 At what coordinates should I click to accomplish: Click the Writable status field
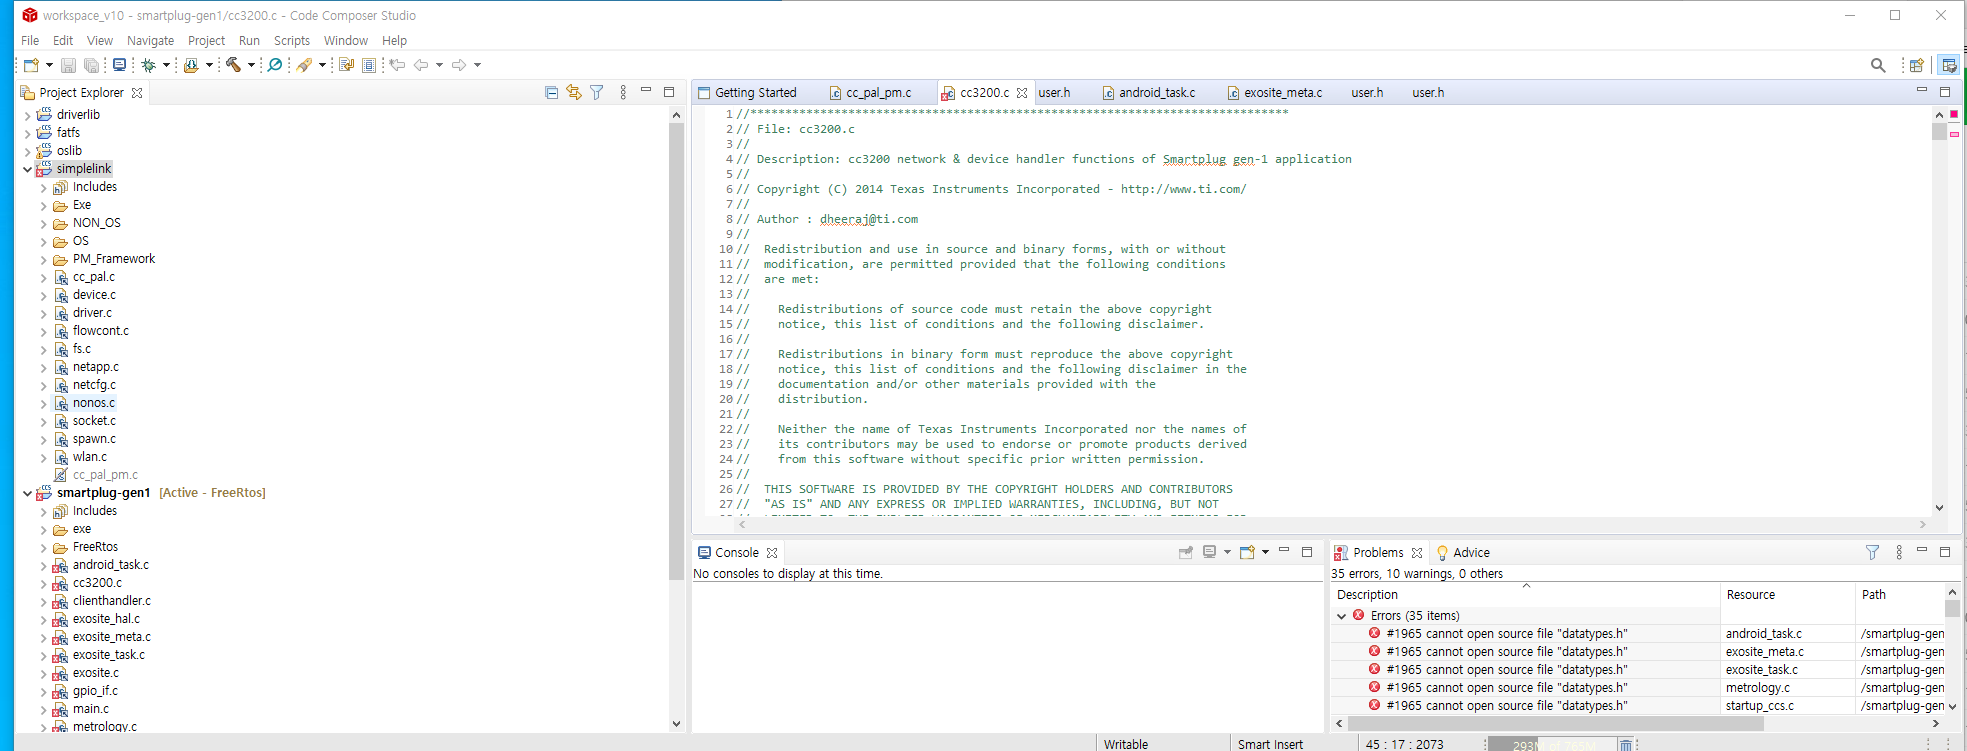pyautogui.click(x=1126, y=744)
